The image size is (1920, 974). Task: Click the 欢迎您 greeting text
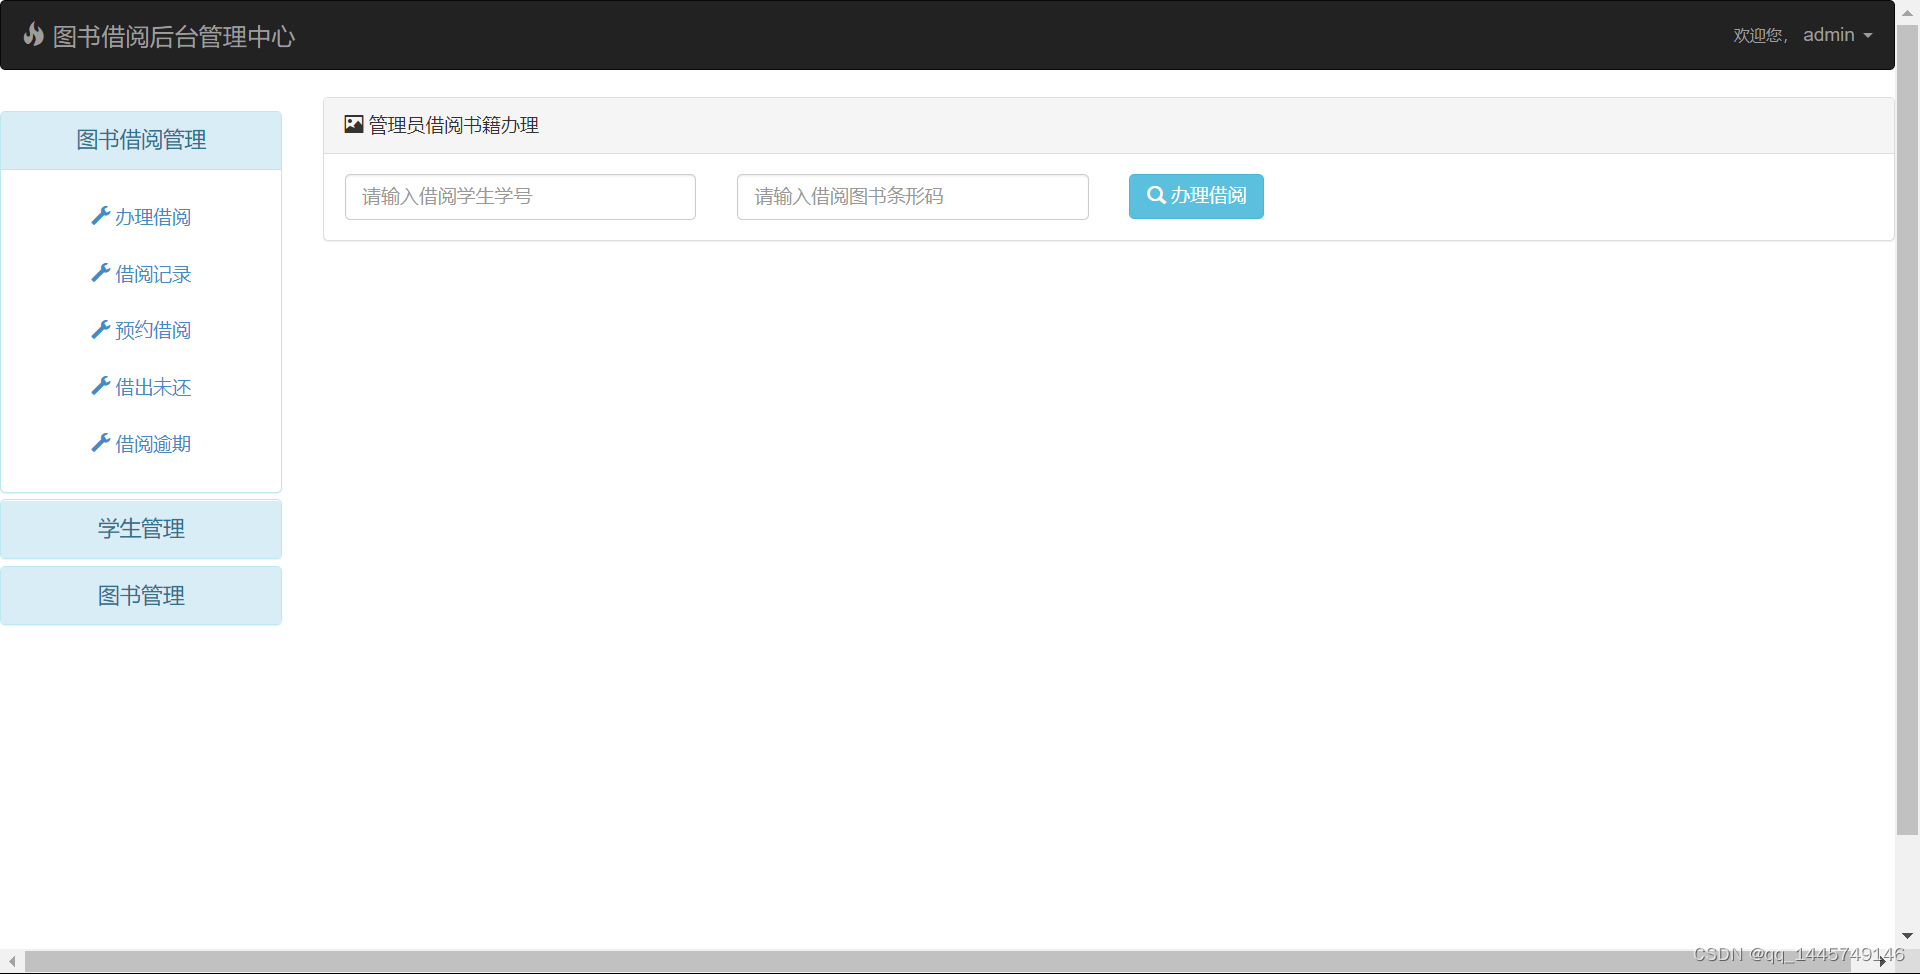pyautogui.click(x=1760, y=36)
